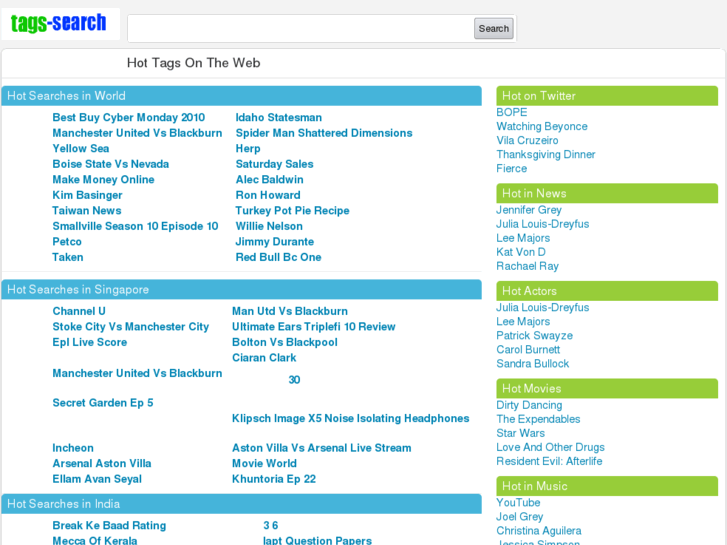Open Idaho Statesman link
This screenshot has width=727, height=545.
[279, 117]
